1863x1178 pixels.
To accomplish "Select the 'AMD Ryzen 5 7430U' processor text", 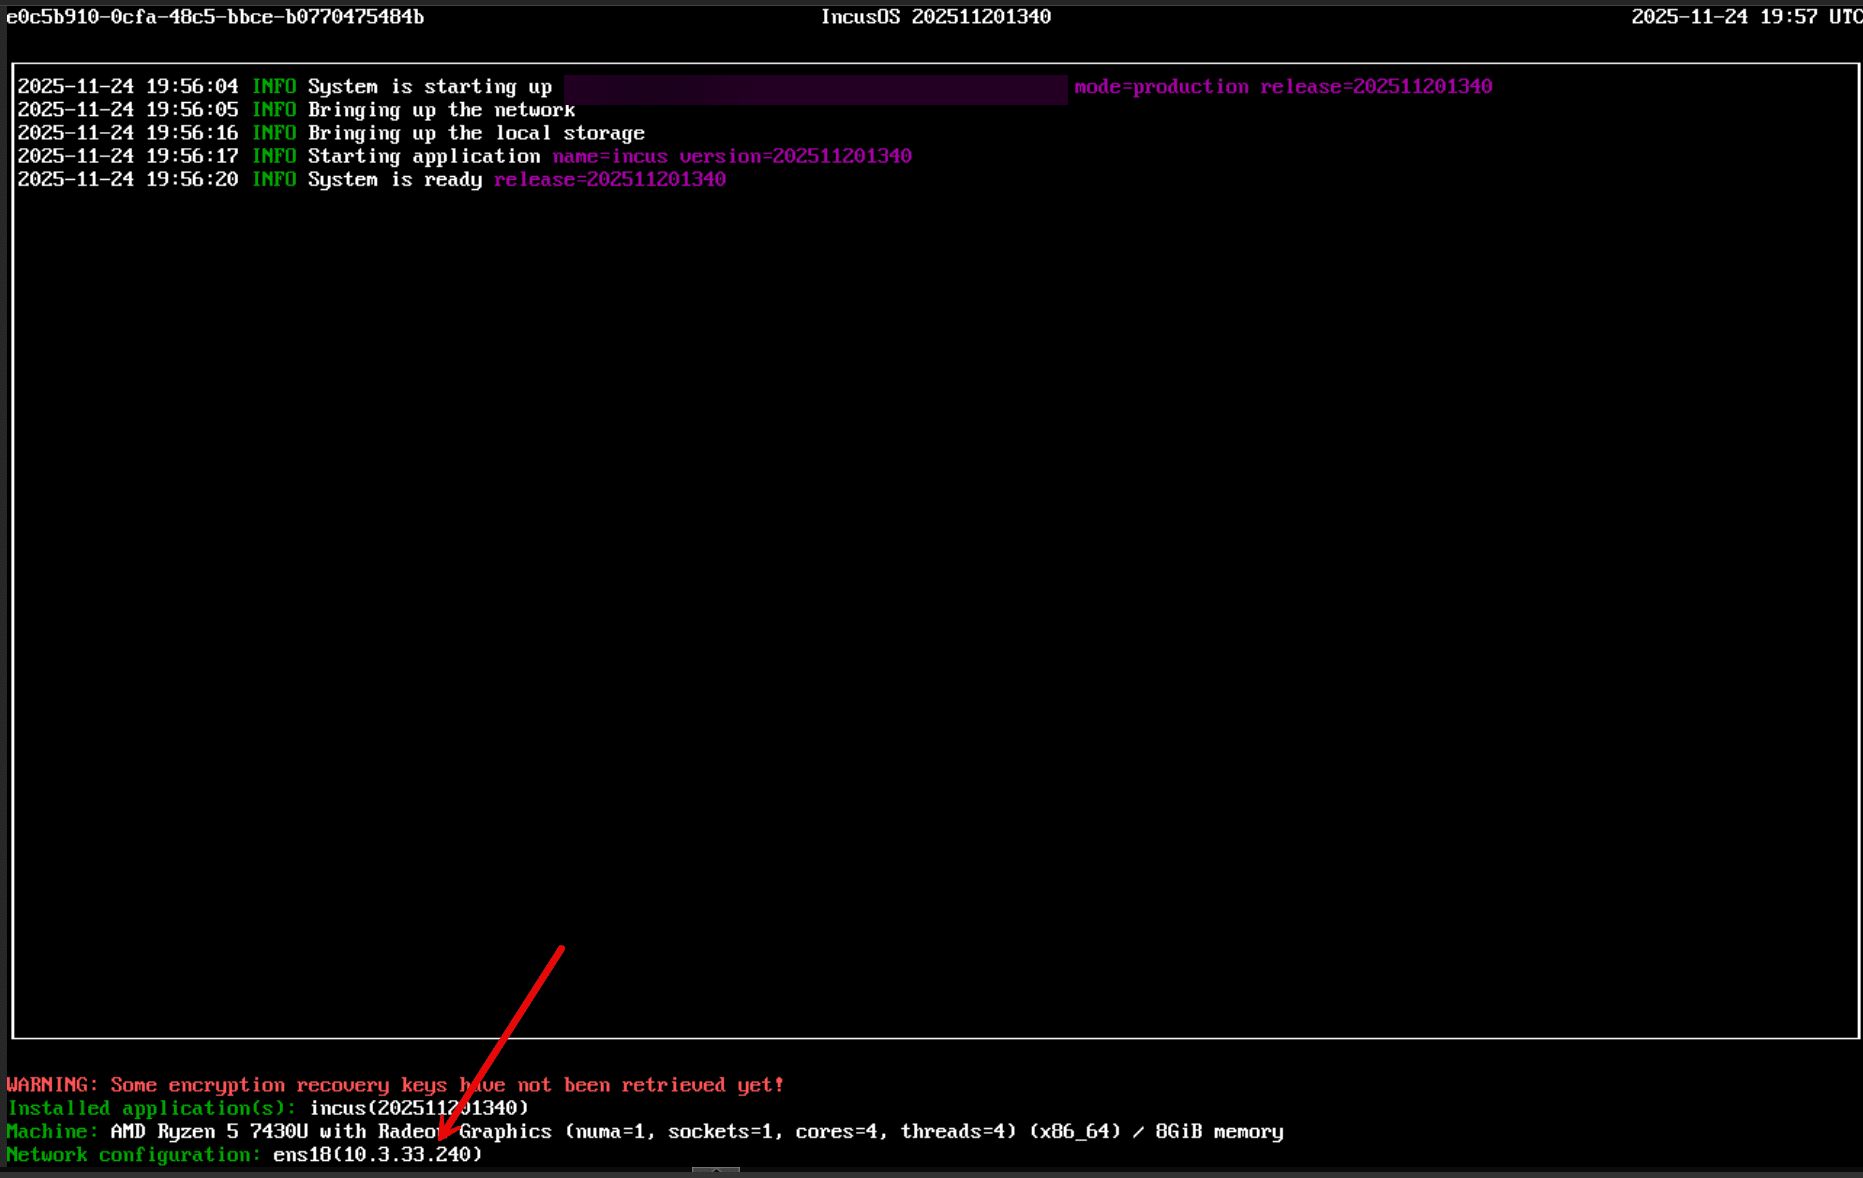I will pyautogui.click(x=209, y=1131).
